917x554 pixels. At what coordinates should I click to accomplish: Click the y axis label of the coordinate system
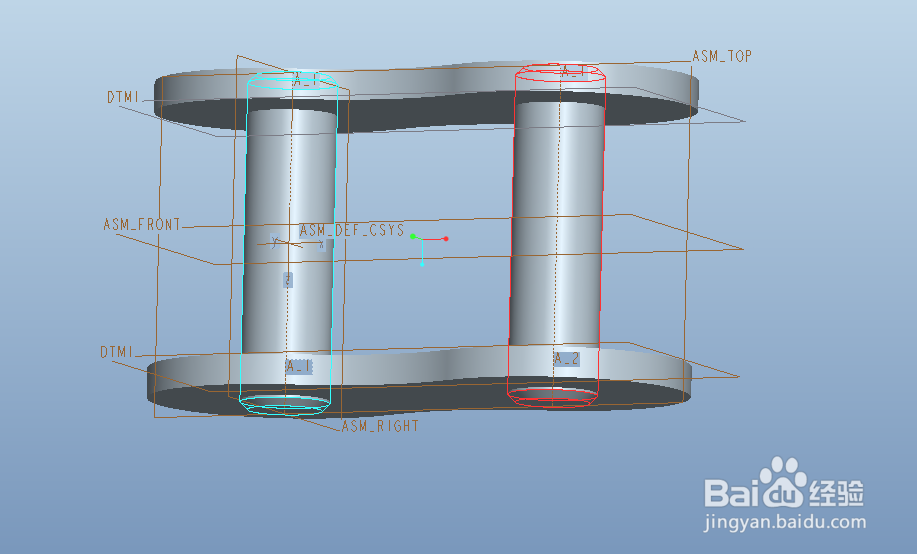[275, 240]
